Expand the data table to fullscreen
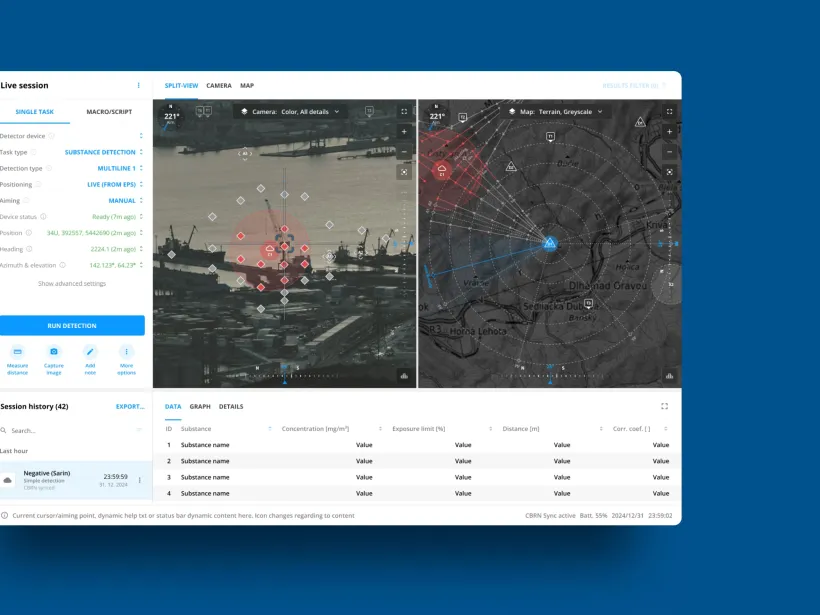 point(664,406)
